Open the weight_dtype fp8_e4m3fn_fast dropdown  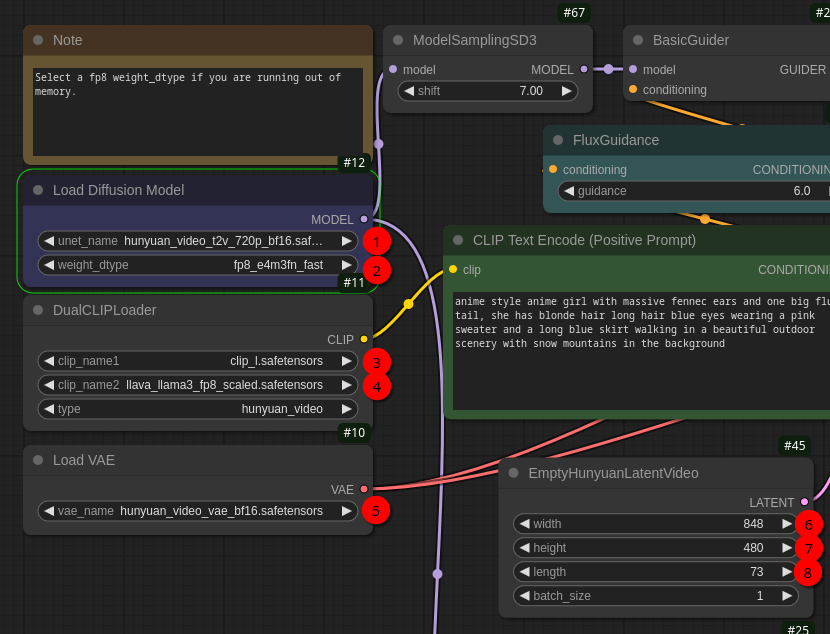tap(198, 265)
